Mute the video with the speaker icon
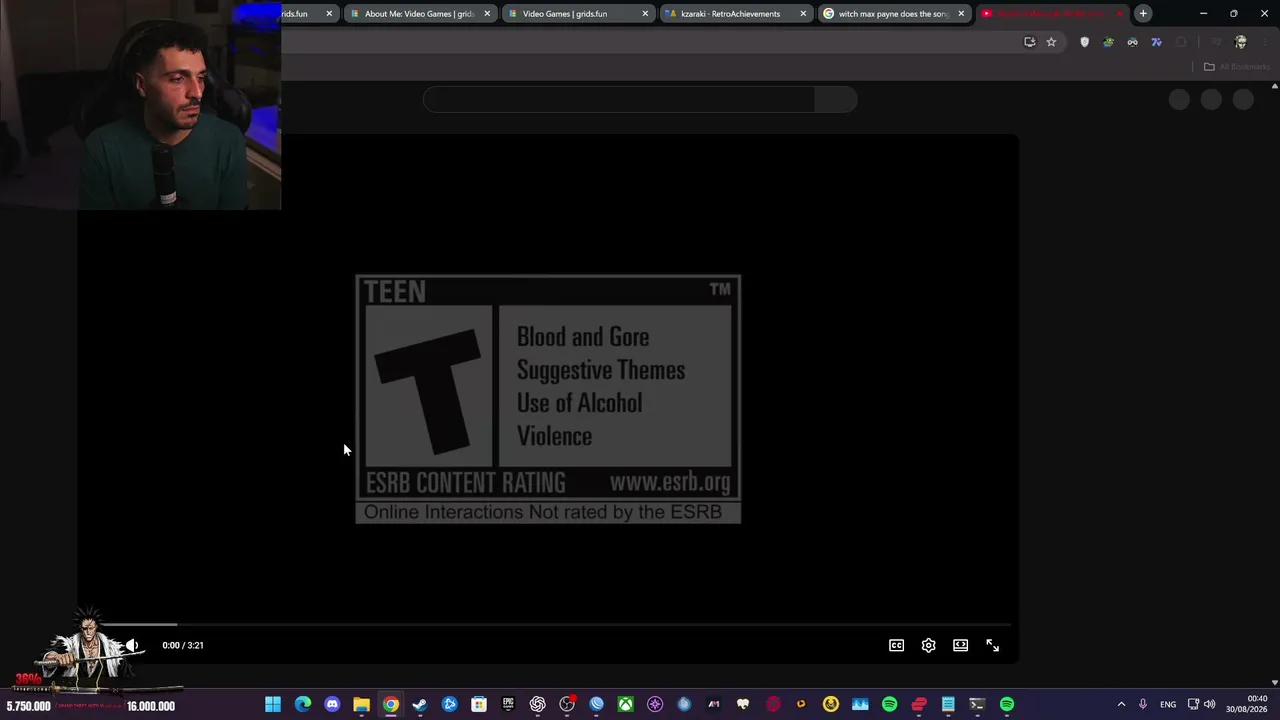The width and height of the screenshot is (1280, 720). click(132, 645)
